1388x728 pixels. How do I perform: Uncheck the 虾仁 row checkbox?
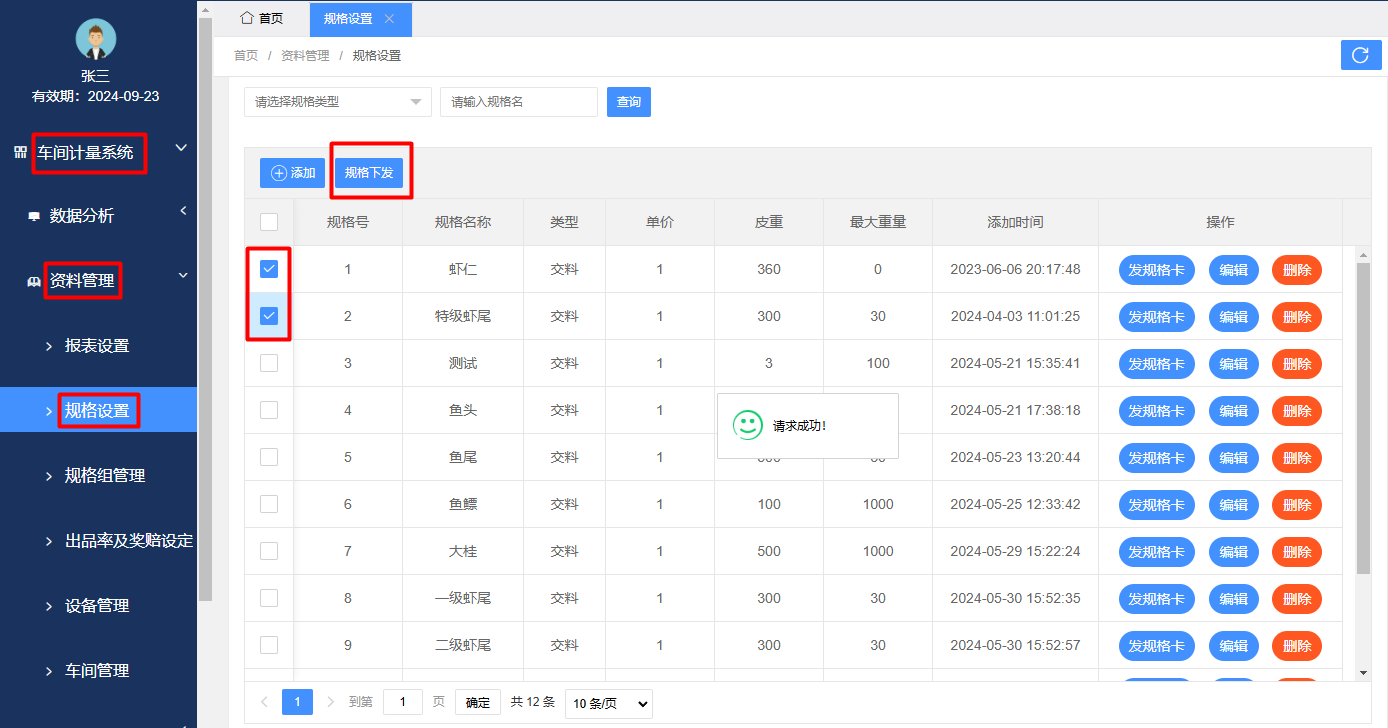(x=269, y=269)
